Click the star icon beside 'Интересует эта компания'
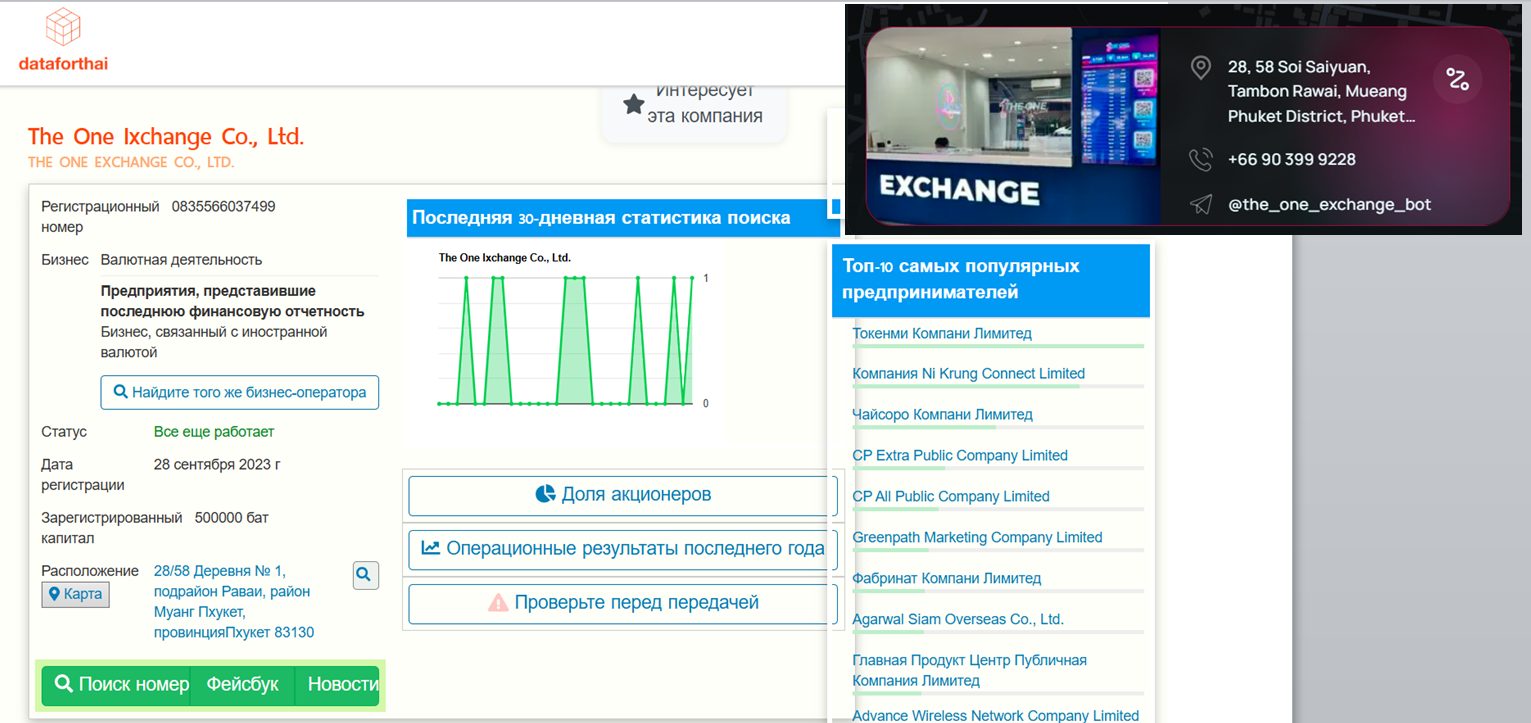Screen dimensions: 1531x723 (633, 104)
